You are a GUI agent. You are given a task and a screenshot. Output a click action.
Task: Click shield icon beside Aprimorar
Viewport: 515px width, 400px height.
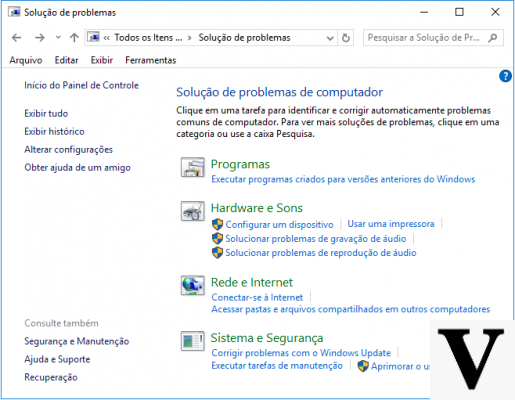[363, 366]
